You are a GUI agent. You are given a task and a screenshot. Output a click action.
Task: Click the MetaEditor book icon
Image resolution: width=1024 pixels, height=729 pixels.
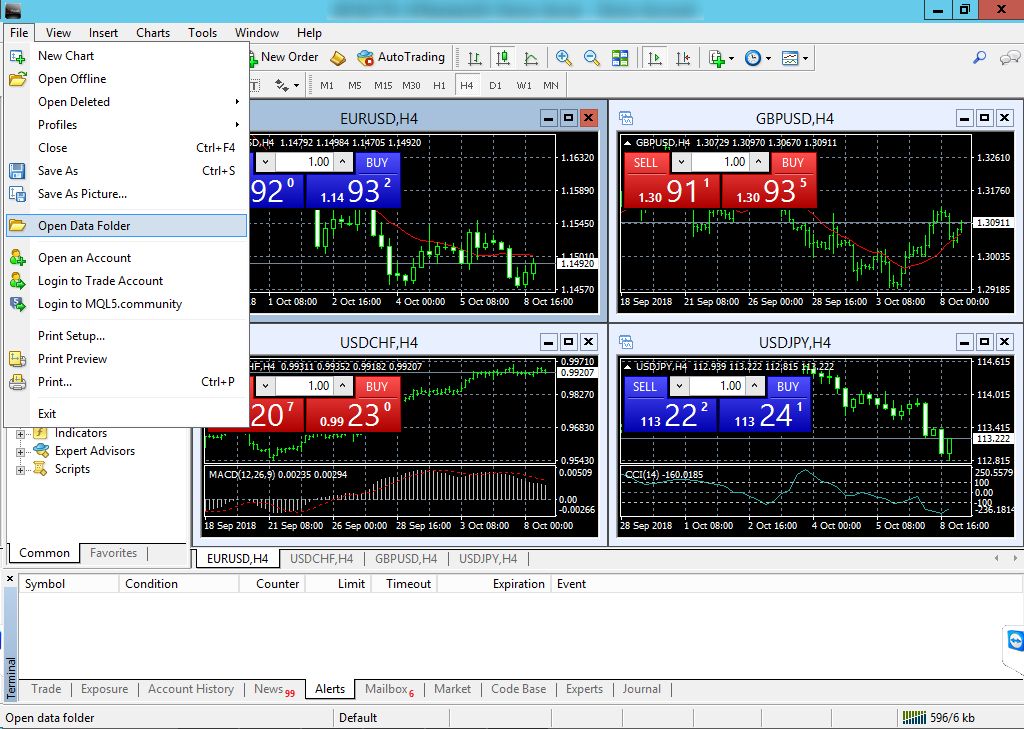click(338, 58)
